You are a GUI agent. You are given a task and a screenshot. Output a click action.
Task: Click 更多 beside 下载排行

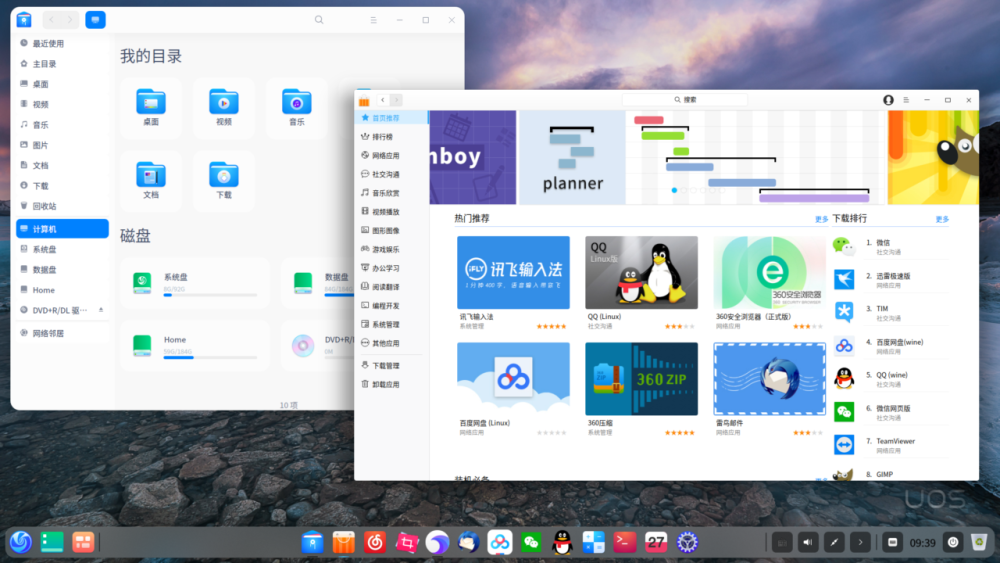(942, 219)
